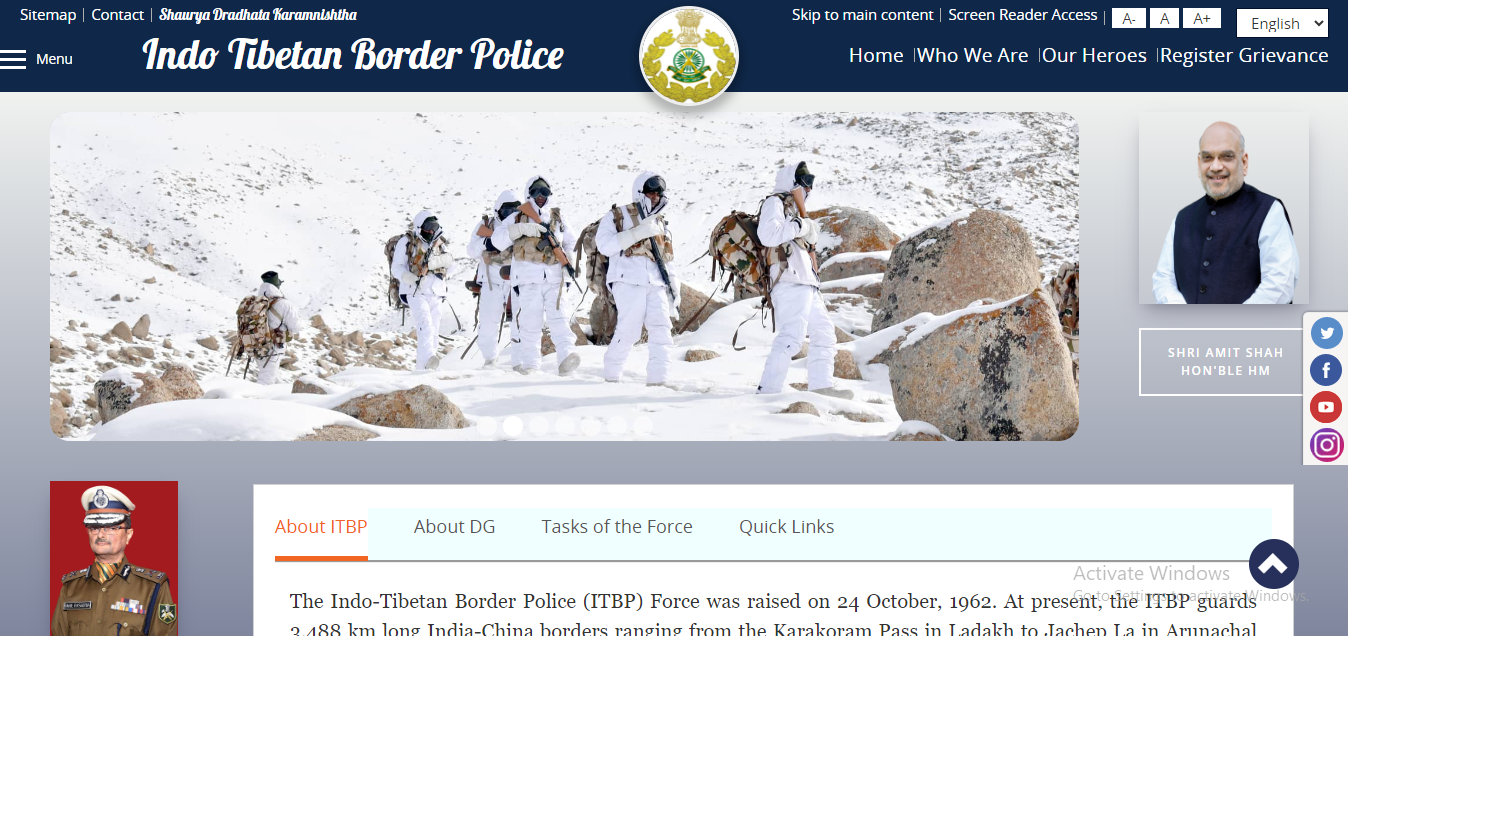This screenshot has width=1504, height=836.
Task: Open the YouTube social icon
Action: (1326, 407)
